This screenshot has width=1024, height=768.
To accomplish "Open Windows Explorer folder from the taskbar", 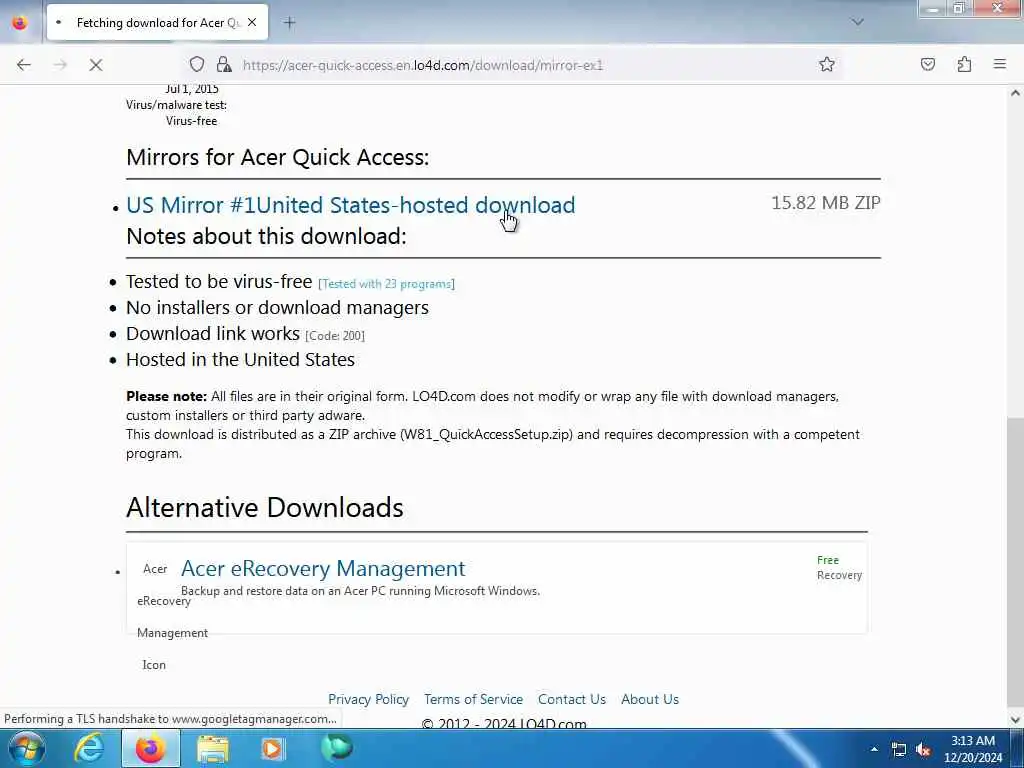I will click(x=213, y=749).
